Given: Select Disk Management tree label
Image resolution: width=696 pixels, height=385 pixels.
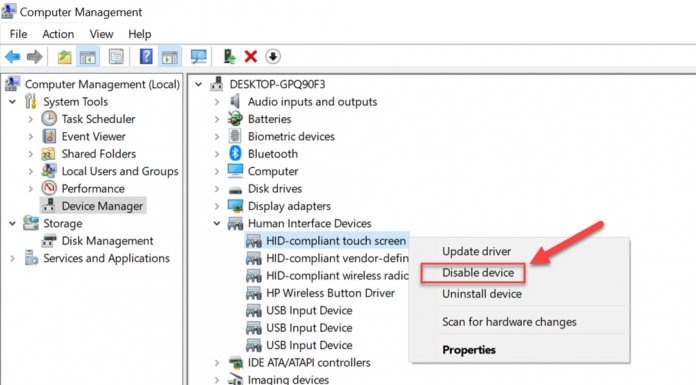Looking at the screenshot, I should [x=107, y=241].
